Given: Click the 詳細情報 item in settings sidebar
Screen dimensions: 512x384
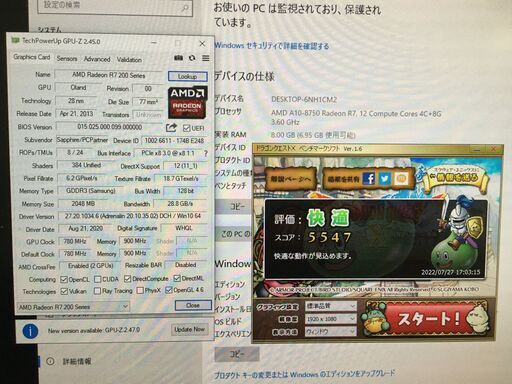Looking at the screenshot, I should [77, 362].
